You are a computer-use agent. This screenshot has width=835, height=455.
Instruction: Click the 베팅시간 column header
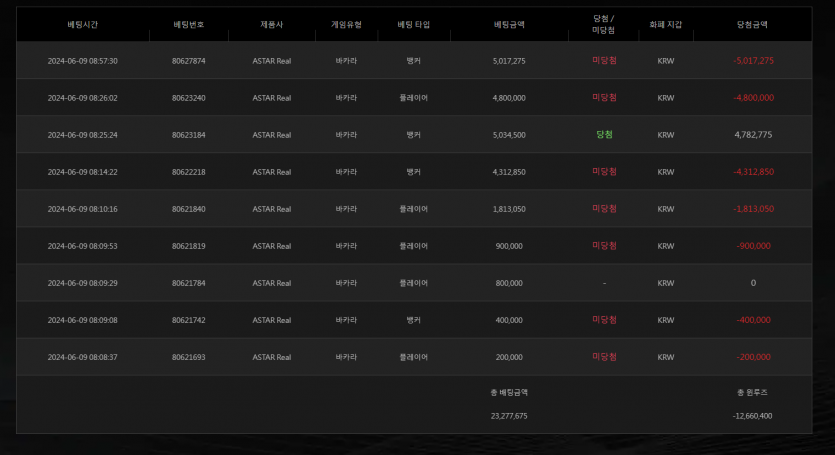click(83, 25)
